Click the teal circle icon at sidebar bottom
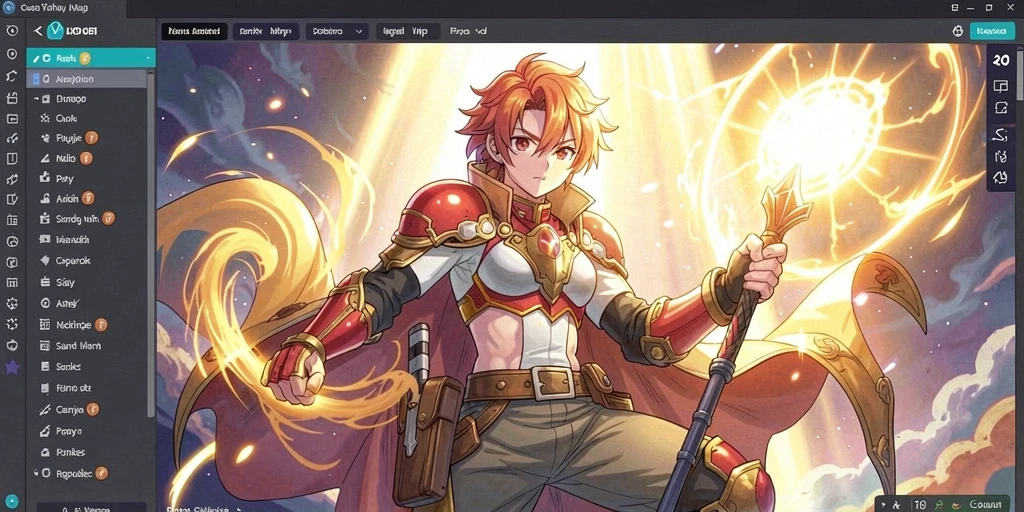The height and width of the screenshot is (512, 1024). click(x=12, y=501)
